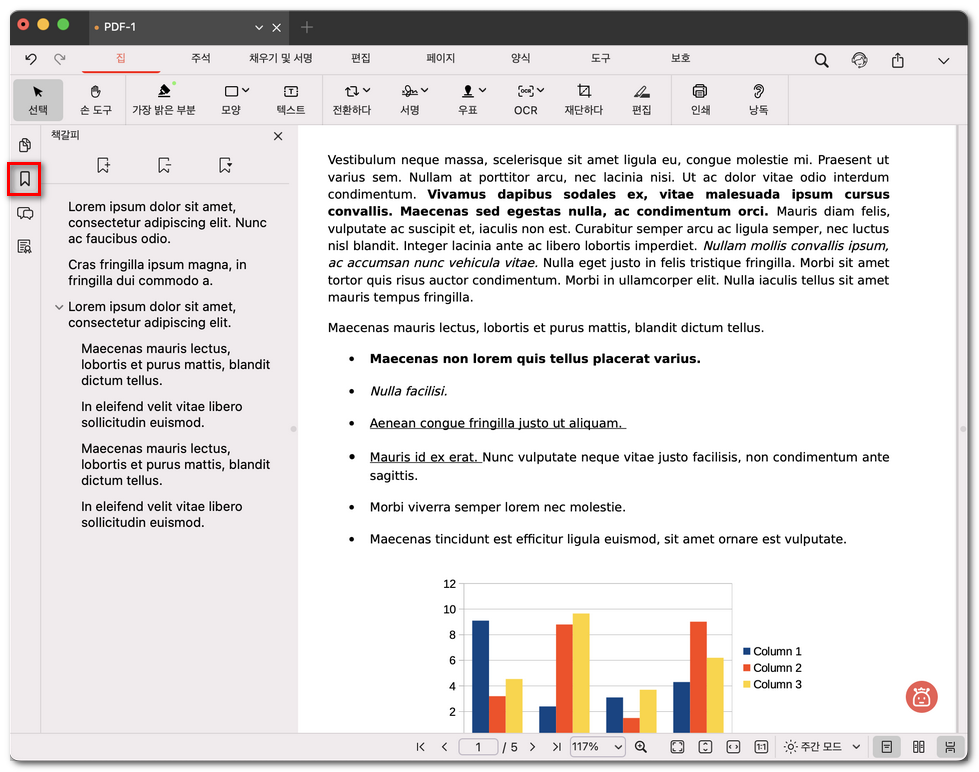This screenshot has height=772, width=979.
Task: Open the protect (보호) tab
Action: [680, 59]
